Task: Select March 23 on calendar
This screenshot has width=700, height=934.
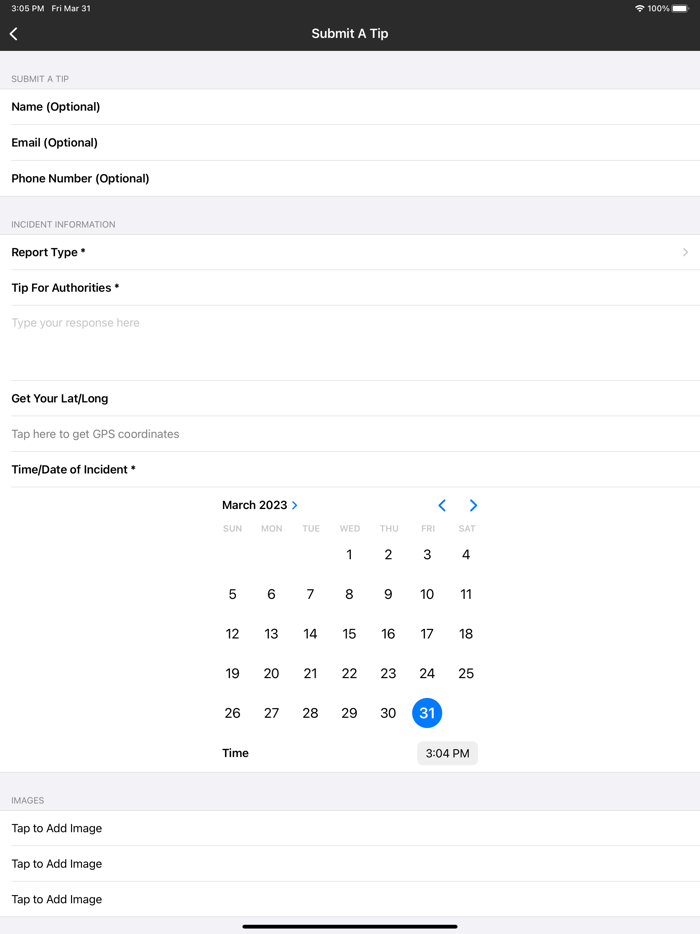Action: pos(388,673)
